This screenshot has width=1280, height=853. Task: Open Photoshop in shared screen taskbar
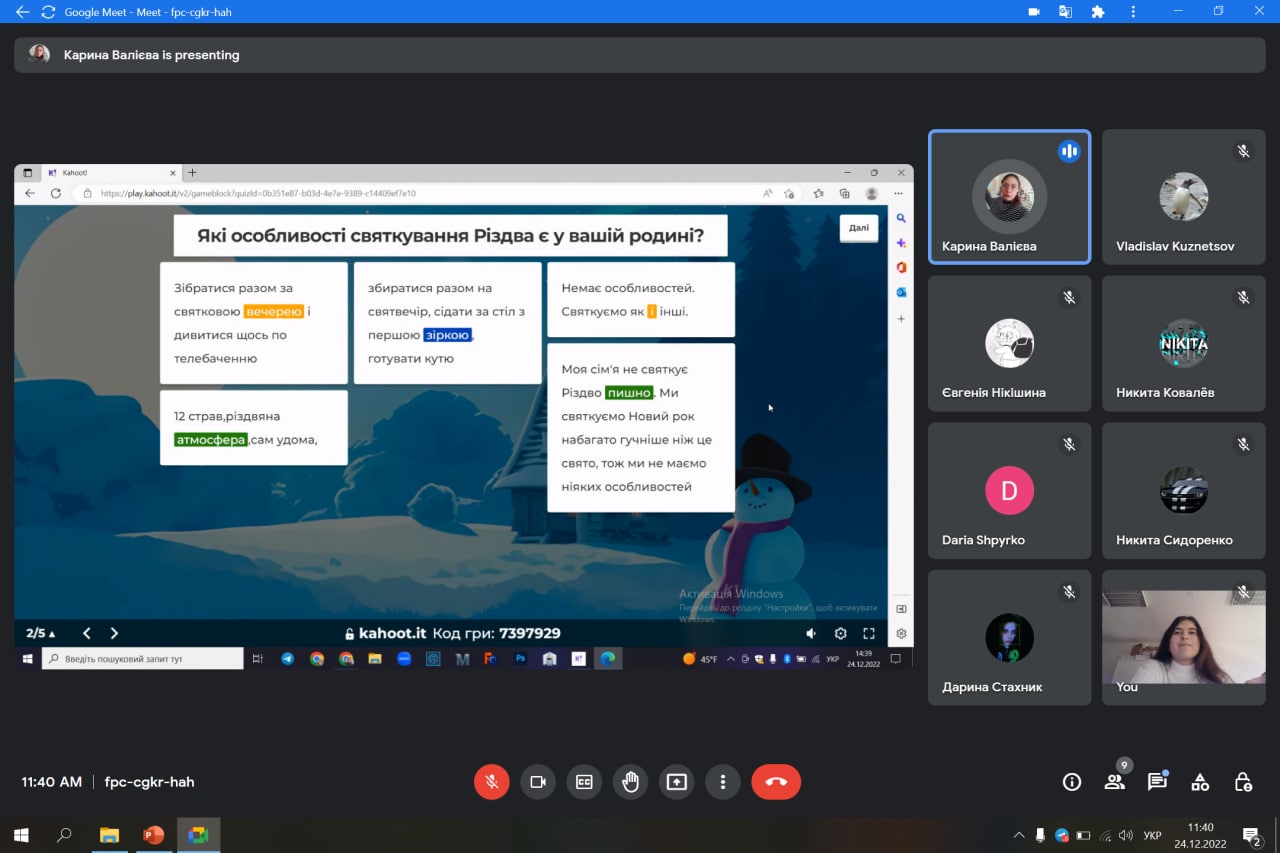520,659
